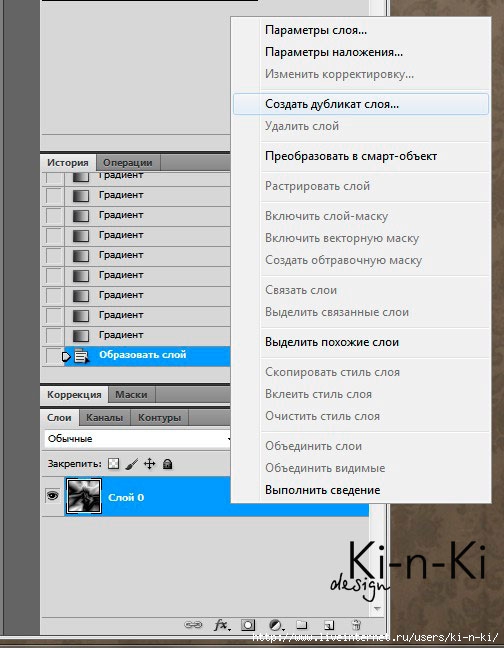The image size is (504, 648).
Task: Lock layer position with move-arrows icon
Action: coord(149,464)
